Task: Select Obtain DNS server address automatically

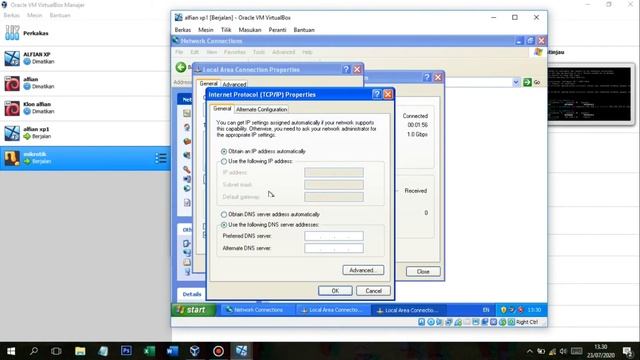Action: click(224, 214)
